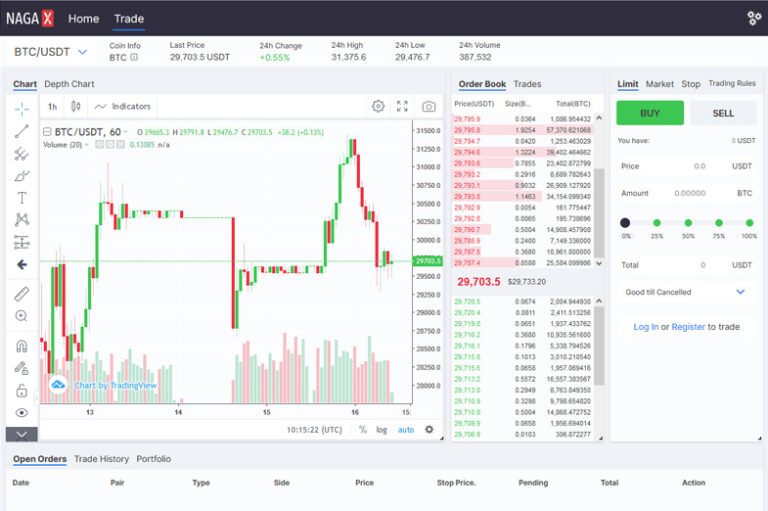768x511 pixels.
Task: Select the Limit order tab
Action: pyautogui.click(x=627, y=84)
